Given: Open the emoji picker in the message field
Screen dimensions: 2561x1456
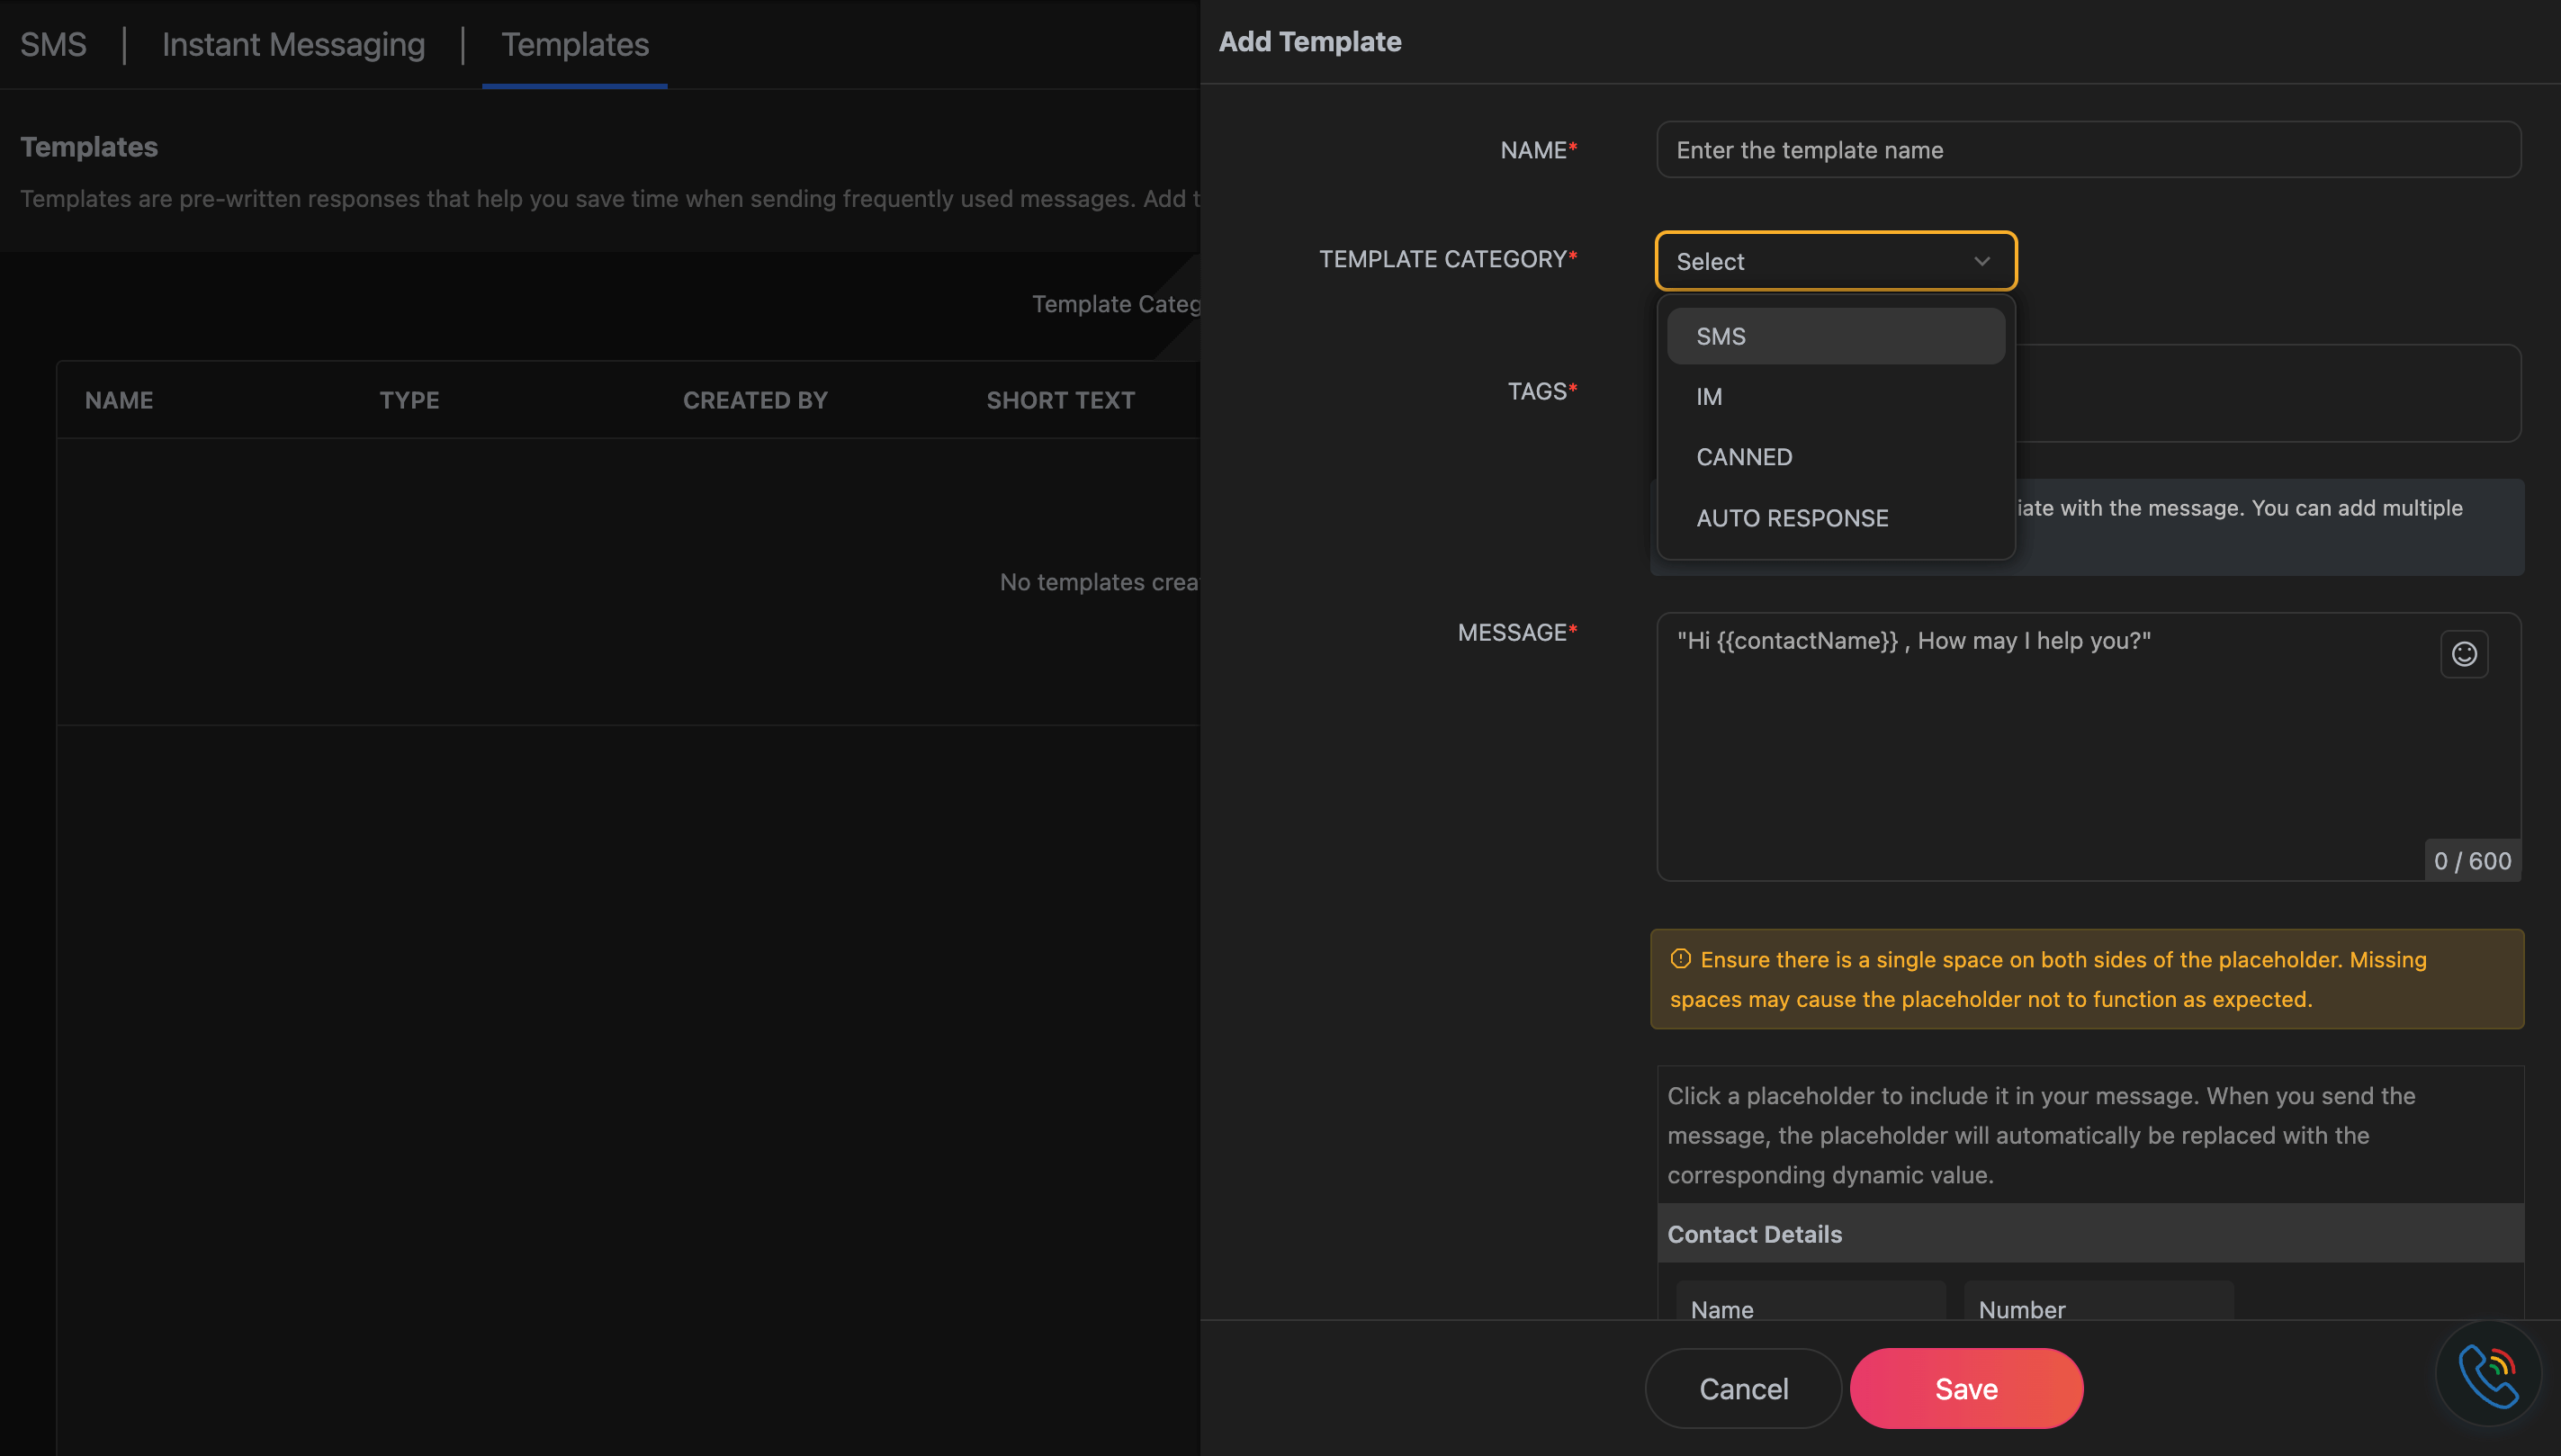Looking at the screenshot, I should (x=2465, y=653).
